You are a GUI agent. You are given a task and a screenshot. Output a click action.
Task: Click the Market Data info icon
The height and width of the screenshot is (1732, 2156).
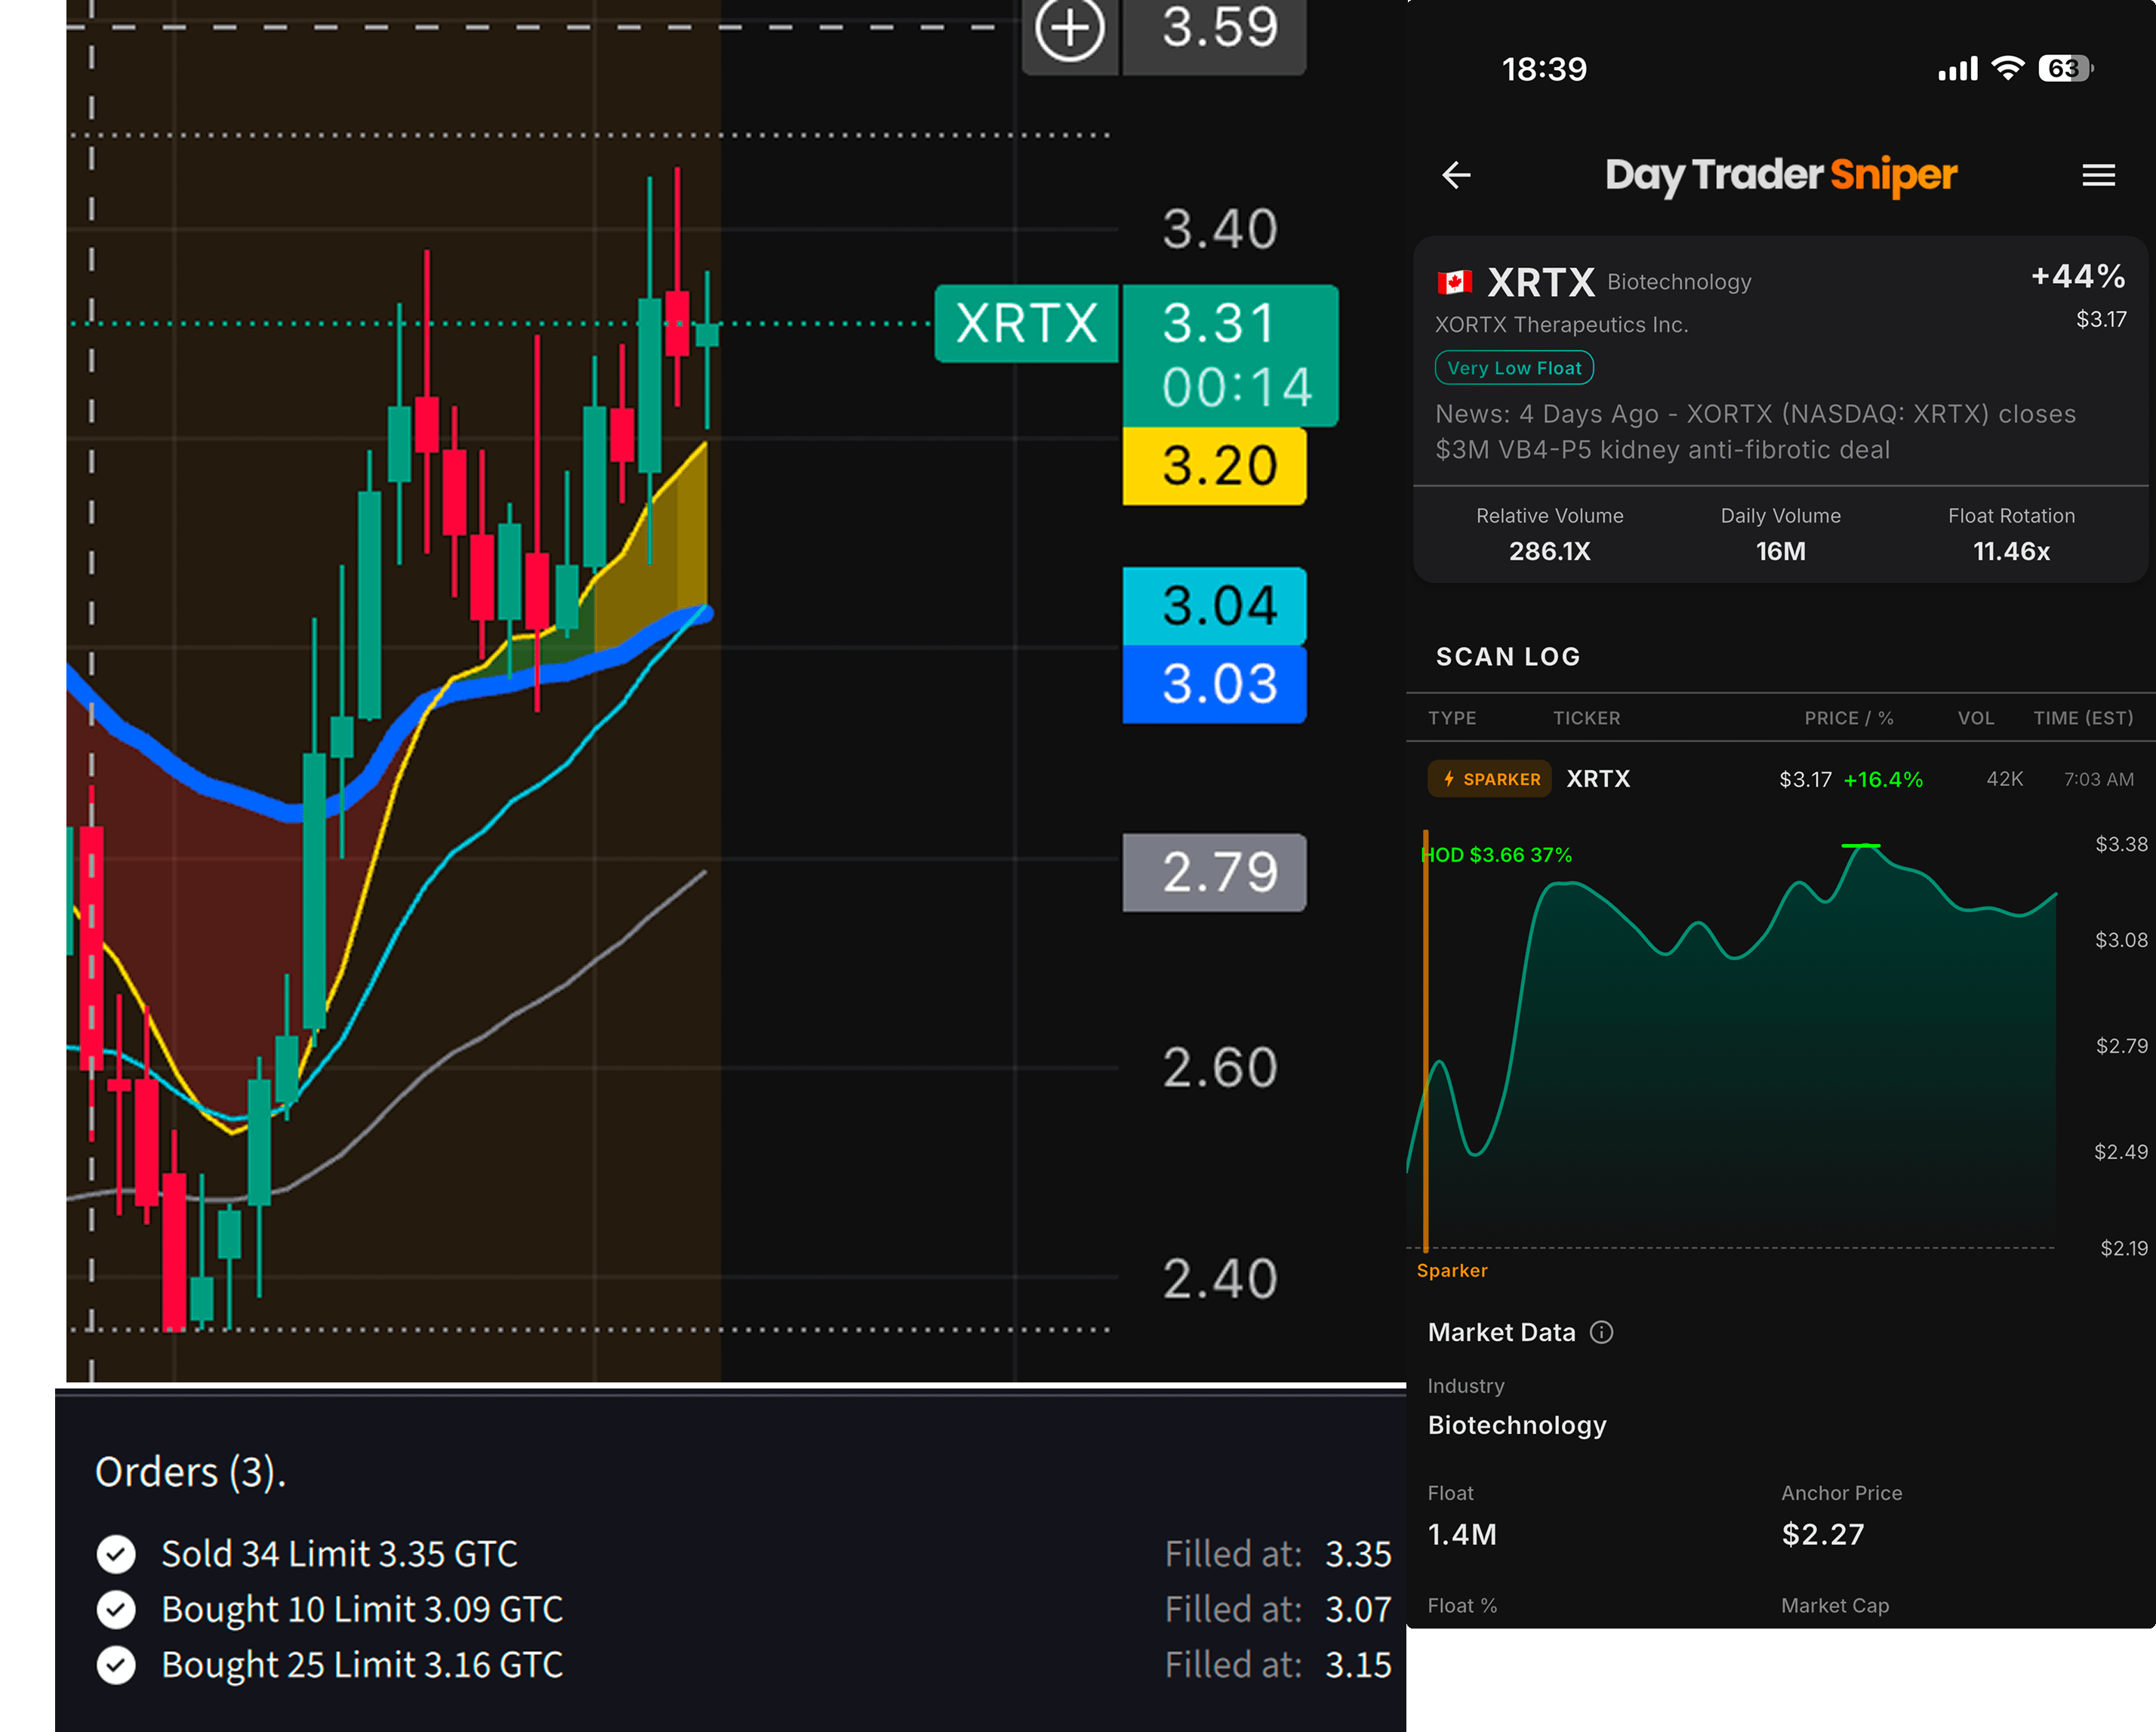[1601, 1332]
